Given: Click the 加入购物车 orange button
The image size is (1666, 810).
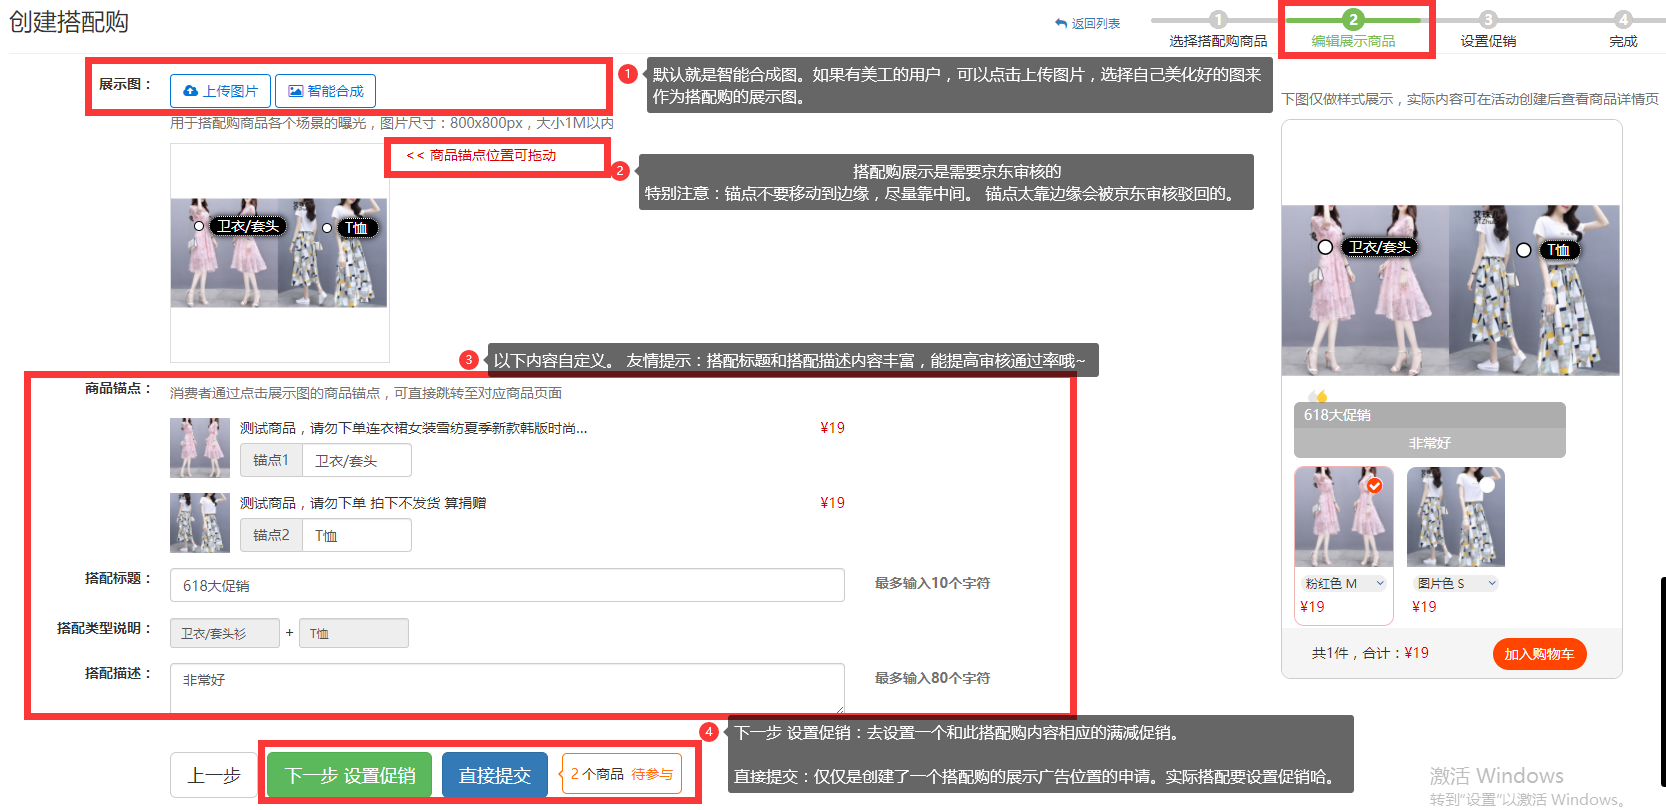Looking at the screenshot, I should pos(1538,654).
